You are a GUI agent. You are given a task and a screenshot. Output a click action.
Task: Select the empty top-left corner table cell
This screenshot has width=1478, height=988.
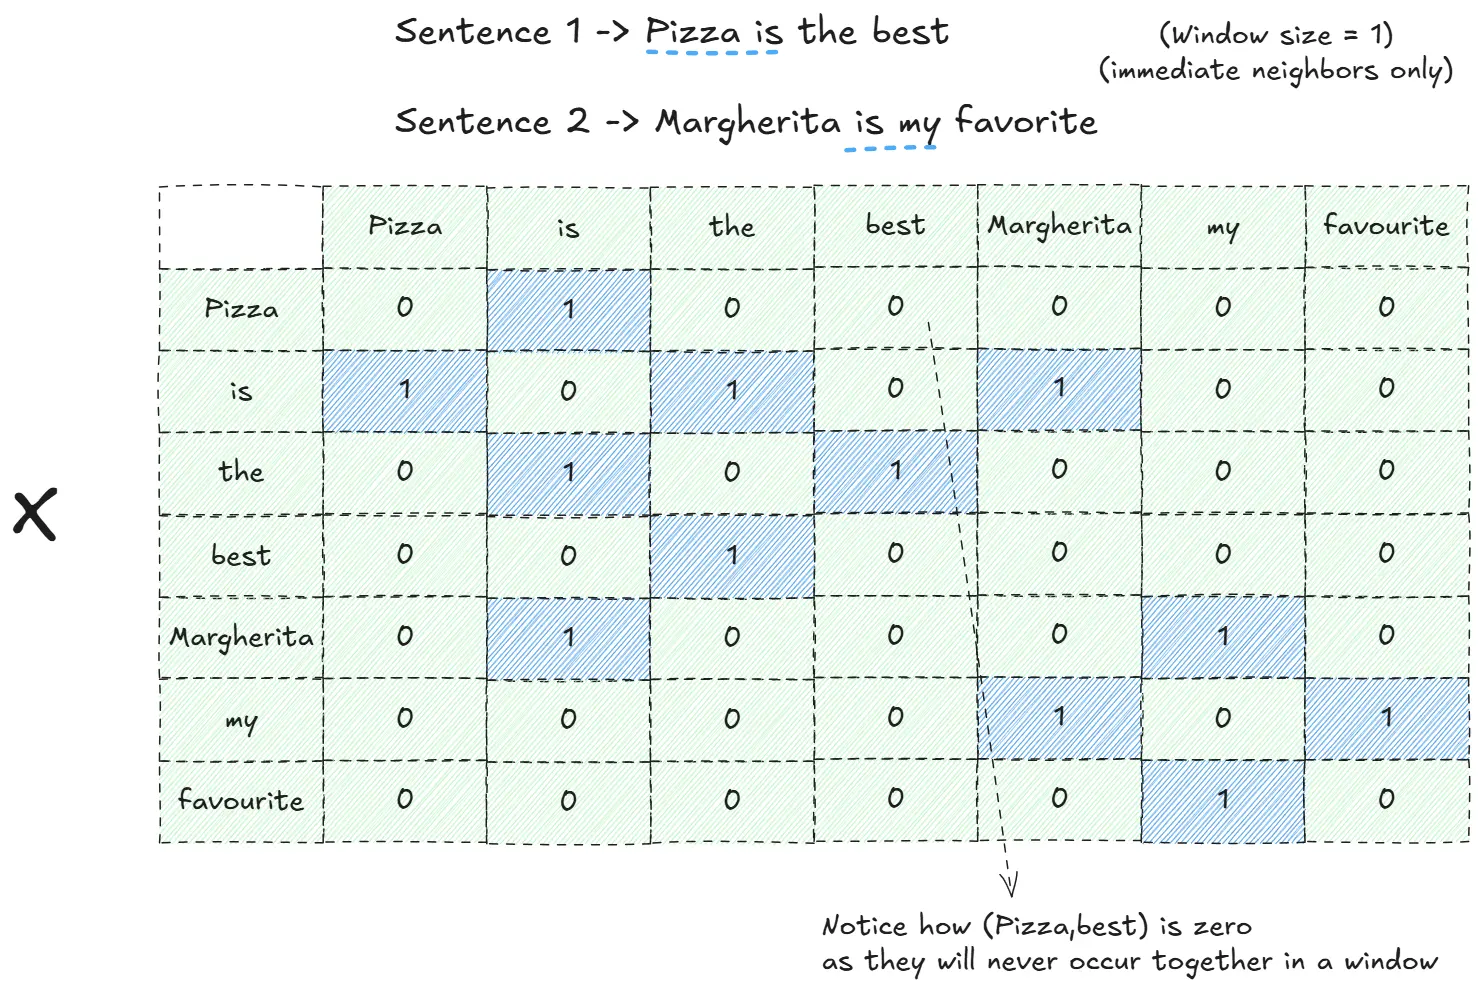(241, 227)
